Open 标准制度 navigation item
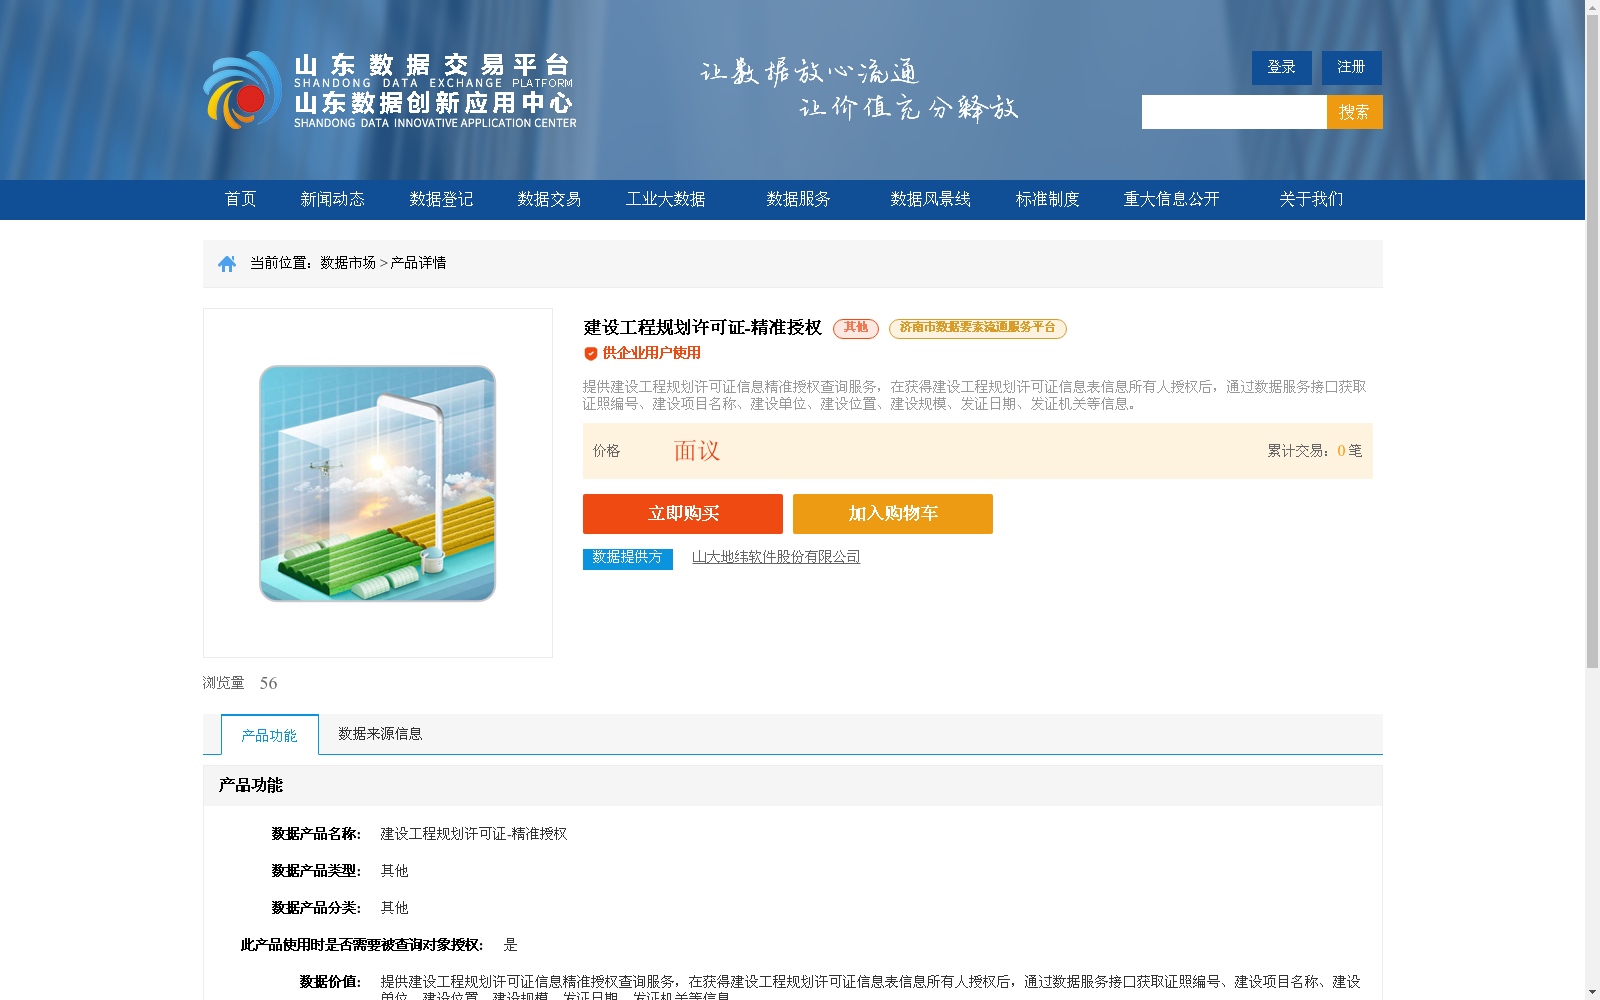This screenshot has width=1600, height=1000. click(x=1047, y=199)
